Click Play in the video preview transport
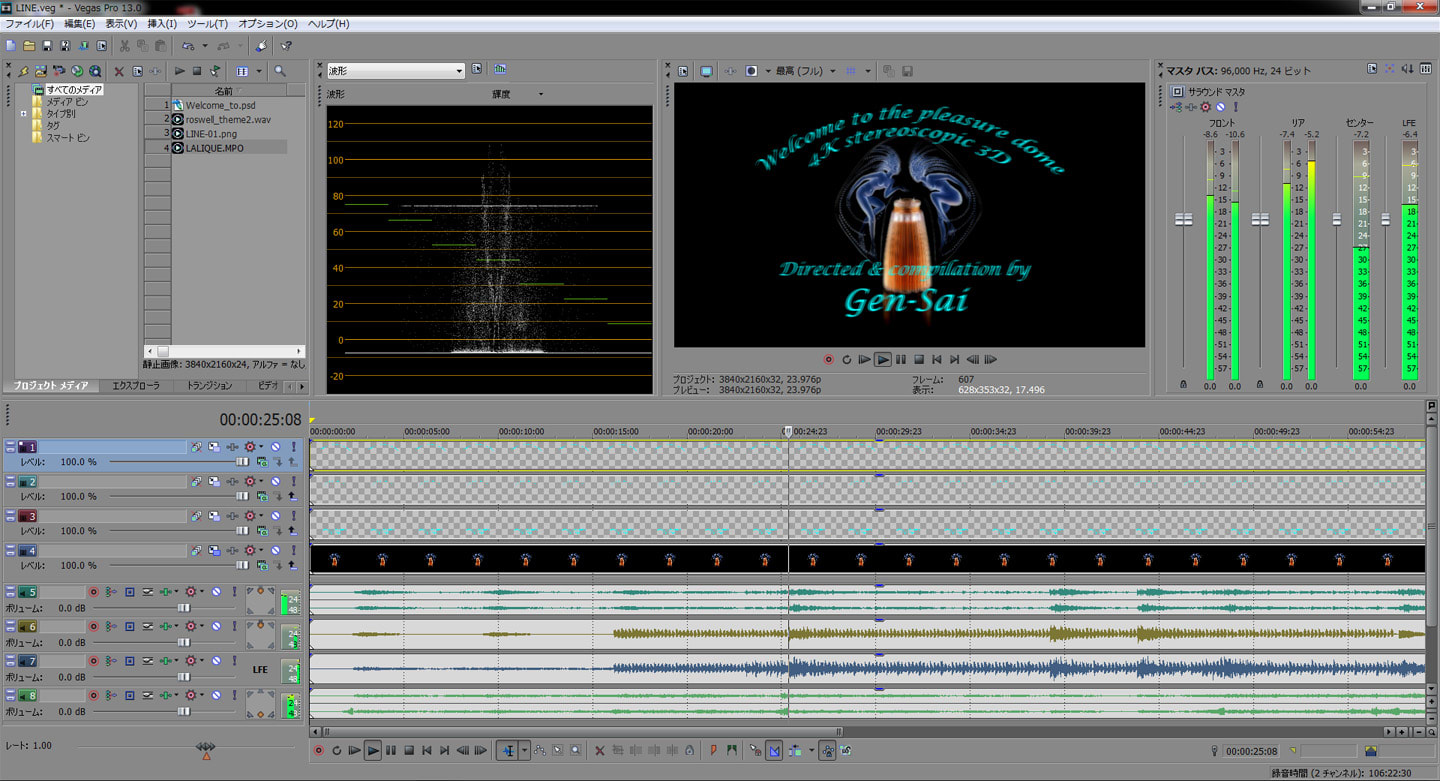Image resolution: width=1440 pixels, height=781 pixels. (x=883, y=359)
